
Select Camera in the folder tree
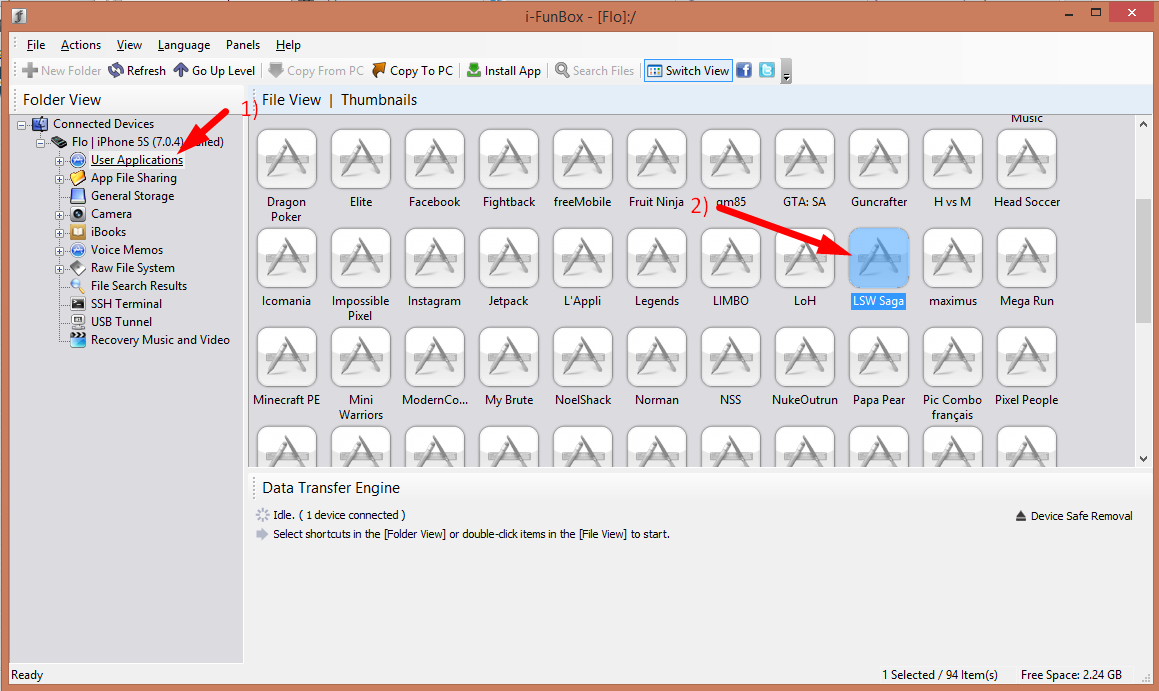point(111,214)
